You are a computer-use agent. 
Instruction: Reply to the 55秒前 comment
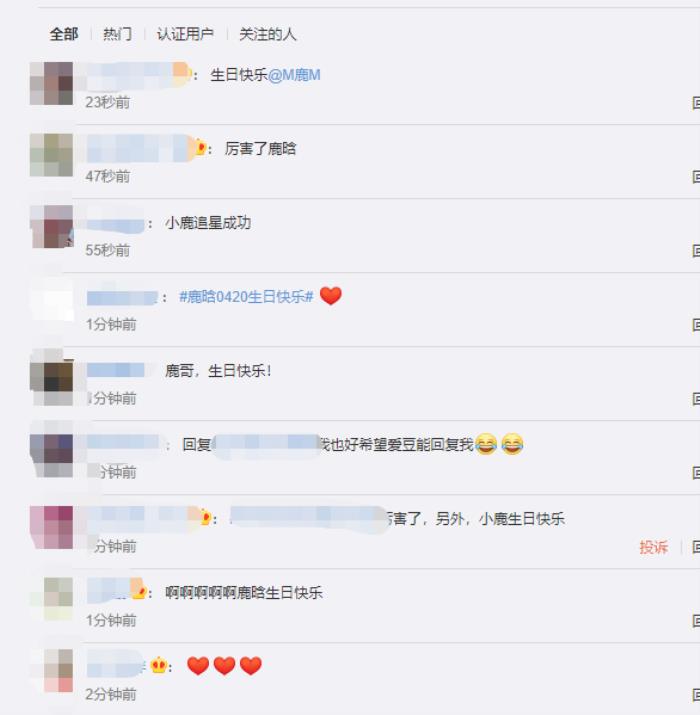coord(695,250)
